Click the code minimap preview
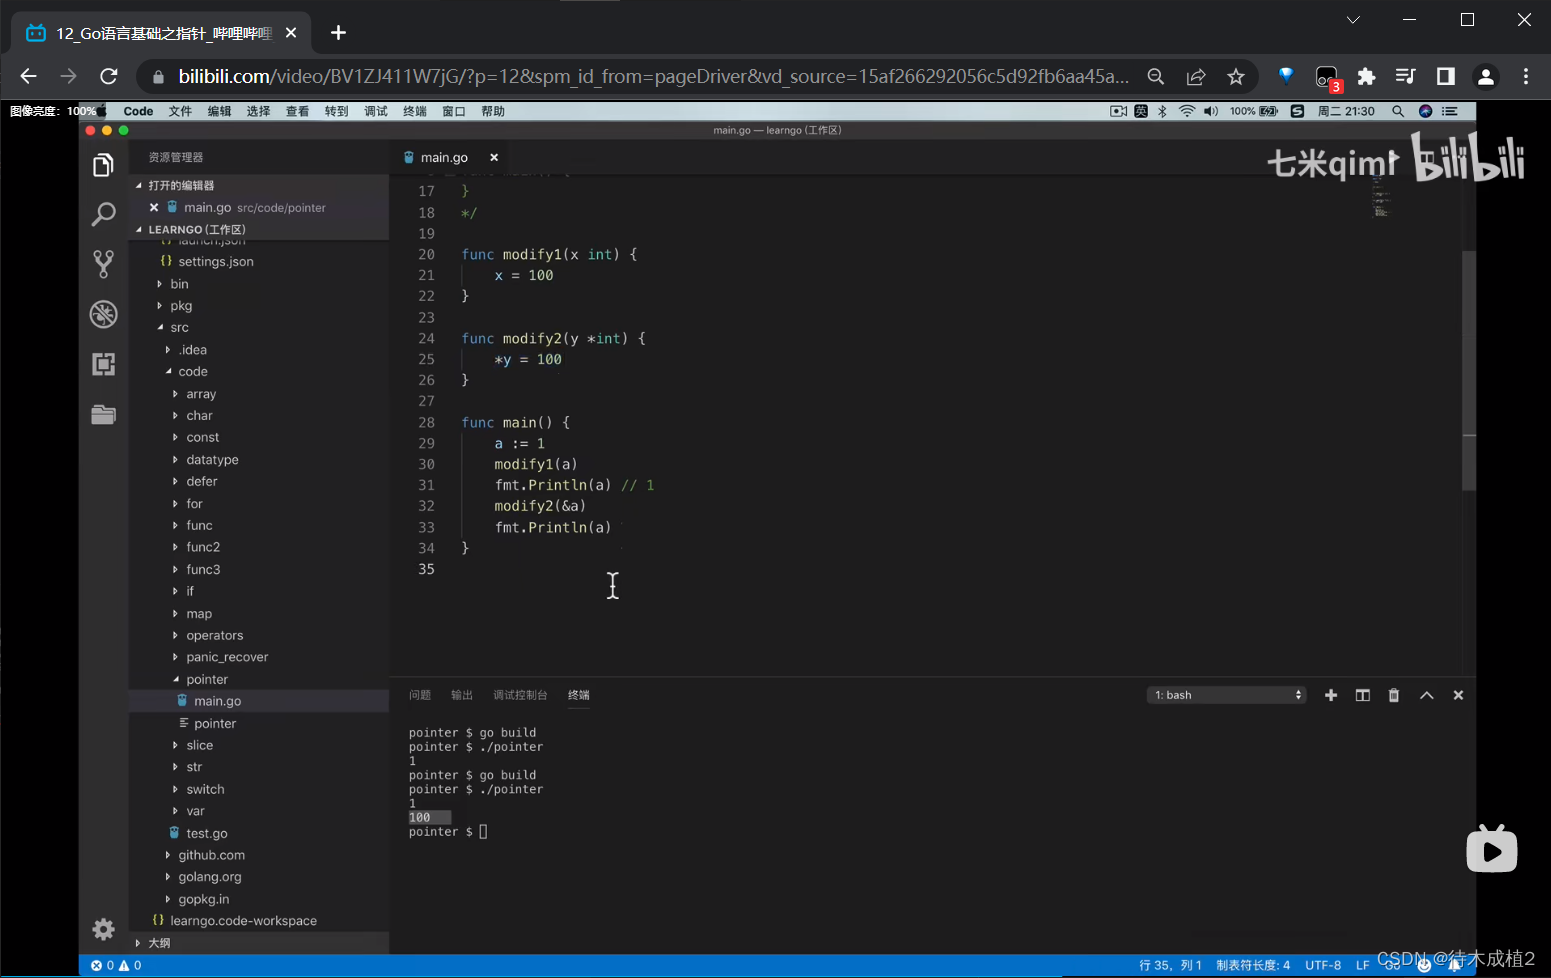This screenshot has width=1551, height=978. click(1381, 197)
